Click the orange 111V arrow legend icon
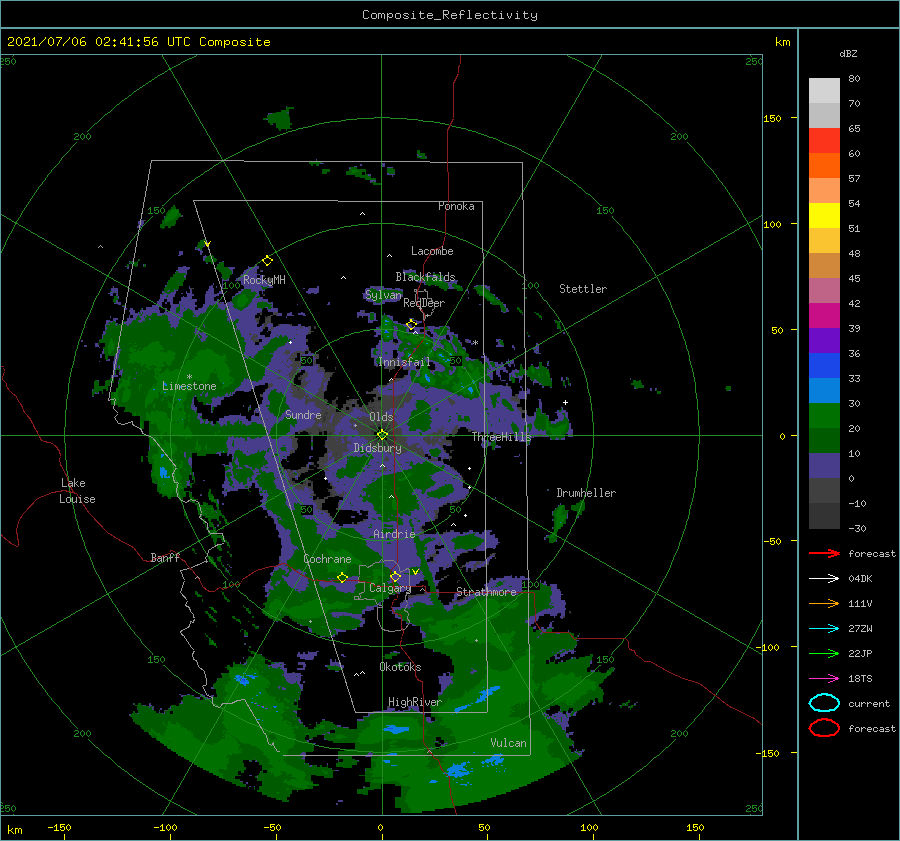900x841 pixels. (824, 603)
